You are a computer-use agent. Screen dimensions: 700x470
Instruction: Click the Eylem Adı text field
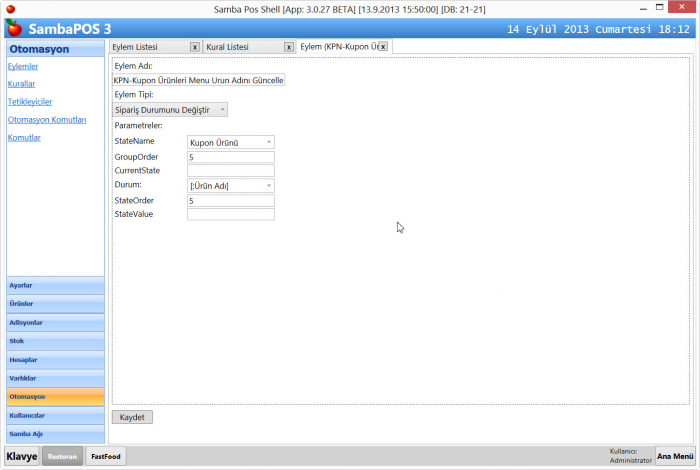199,80
